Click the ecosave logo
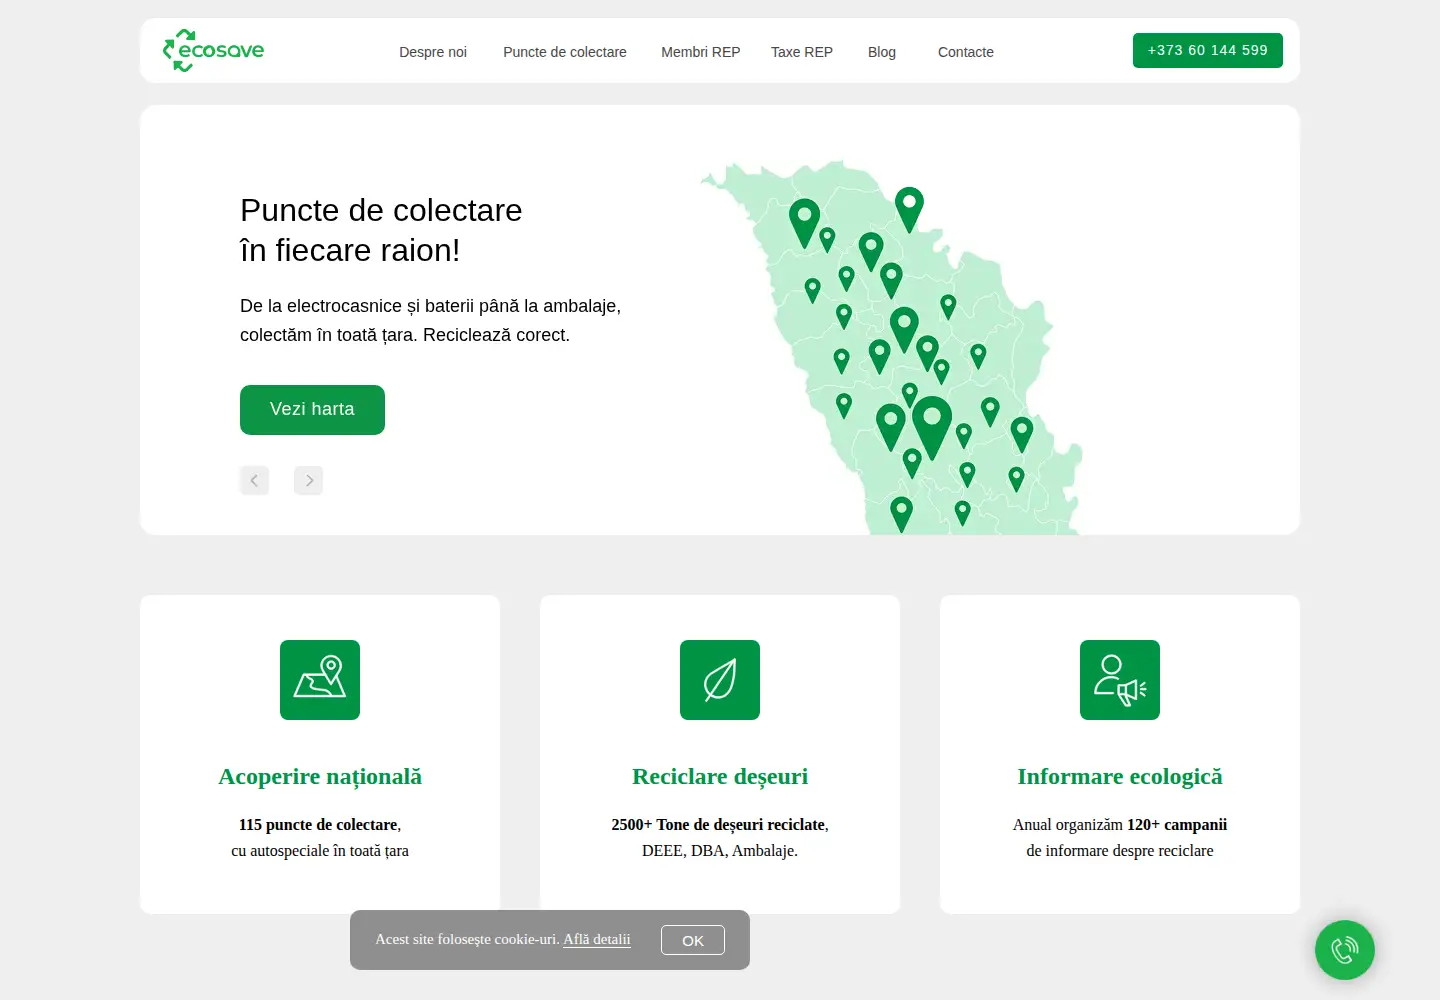1440x1000 pixels. click(213, 50)
